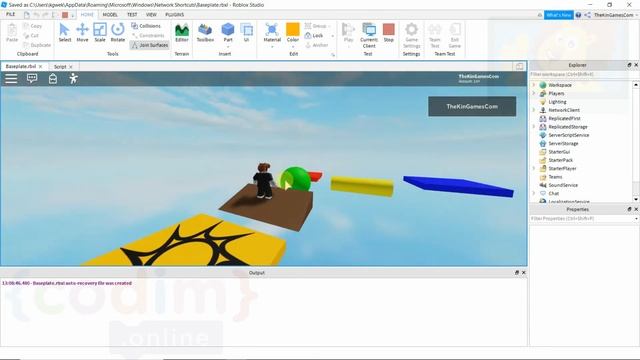640x360 pixels.
Task: Switch to the MODEL ribbon tab
Action: [x=110, y=15]
